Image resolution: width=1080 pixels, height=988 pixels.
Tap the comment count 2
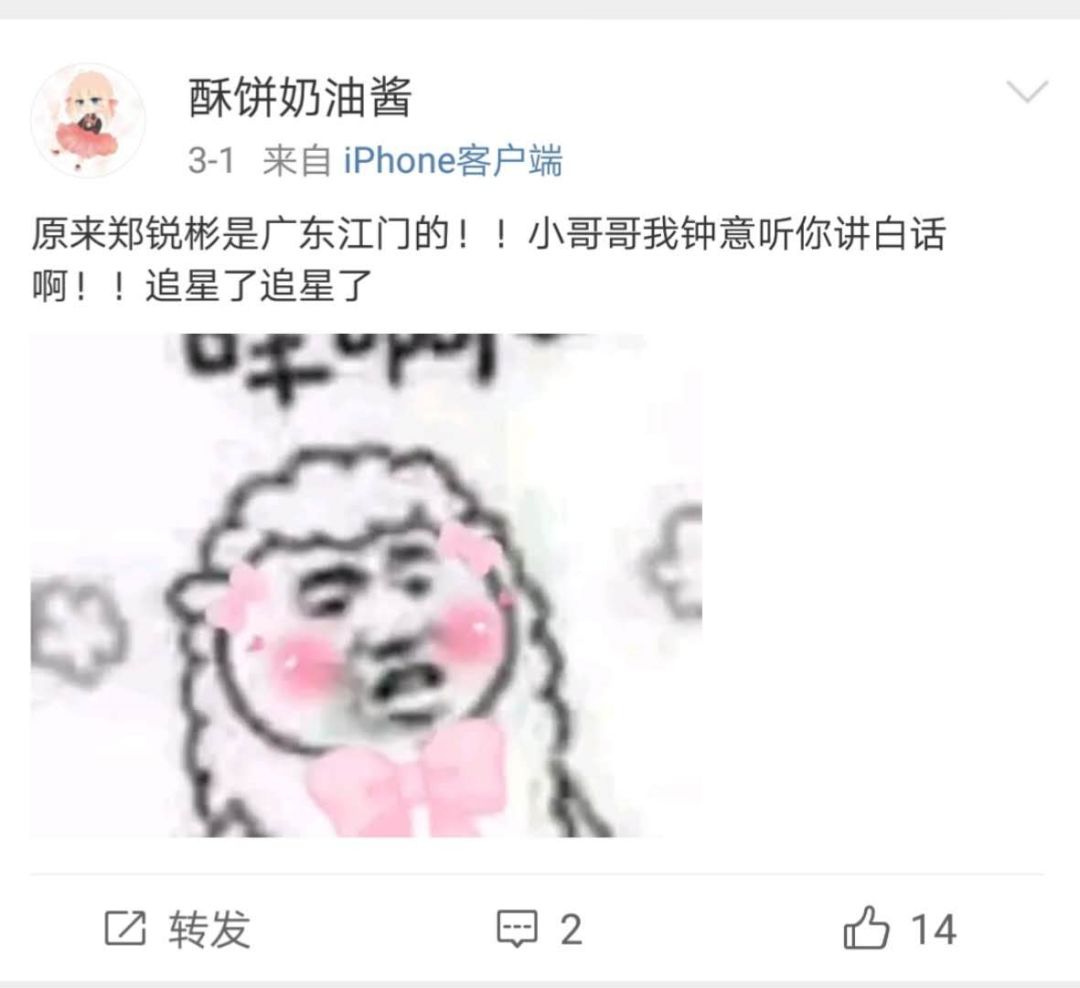(x=571, y=929)
